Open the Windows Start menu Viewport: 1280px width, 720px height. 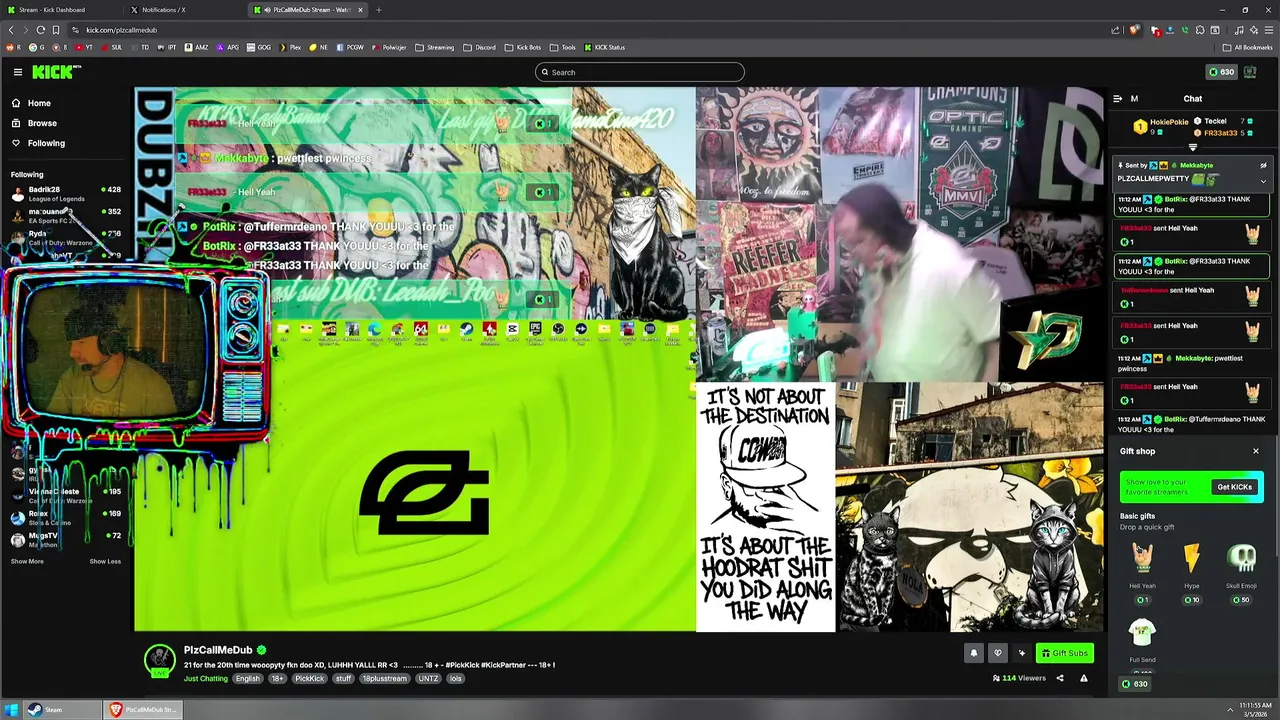pyautogui.click(x=11, y=710)
